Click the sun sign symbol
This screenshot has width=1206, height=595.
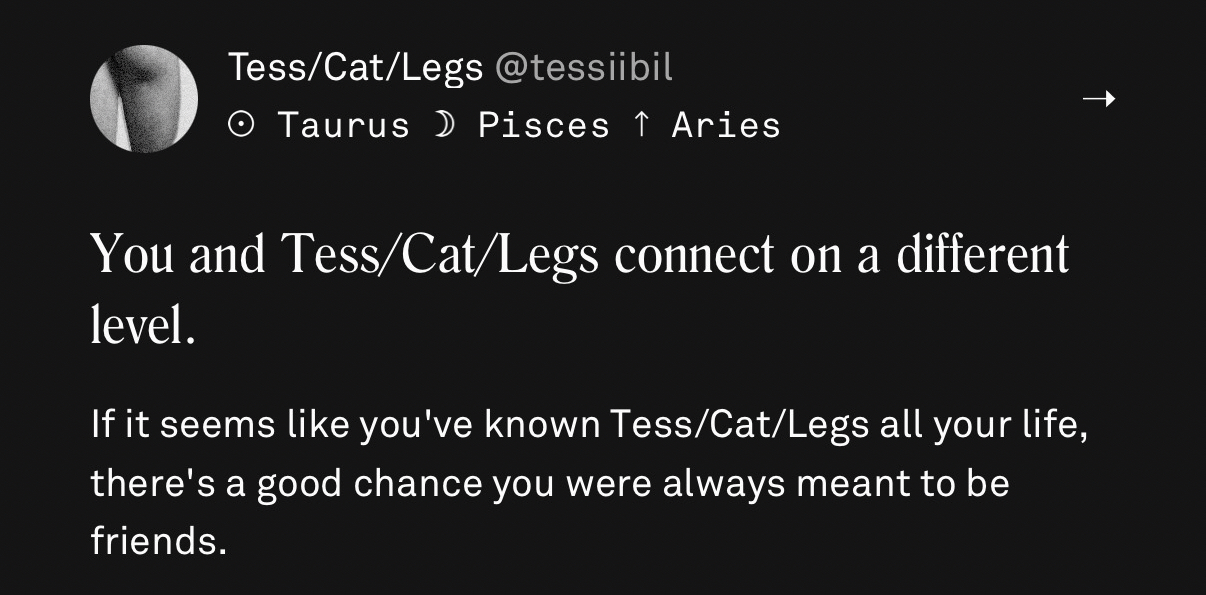(239, 125)
